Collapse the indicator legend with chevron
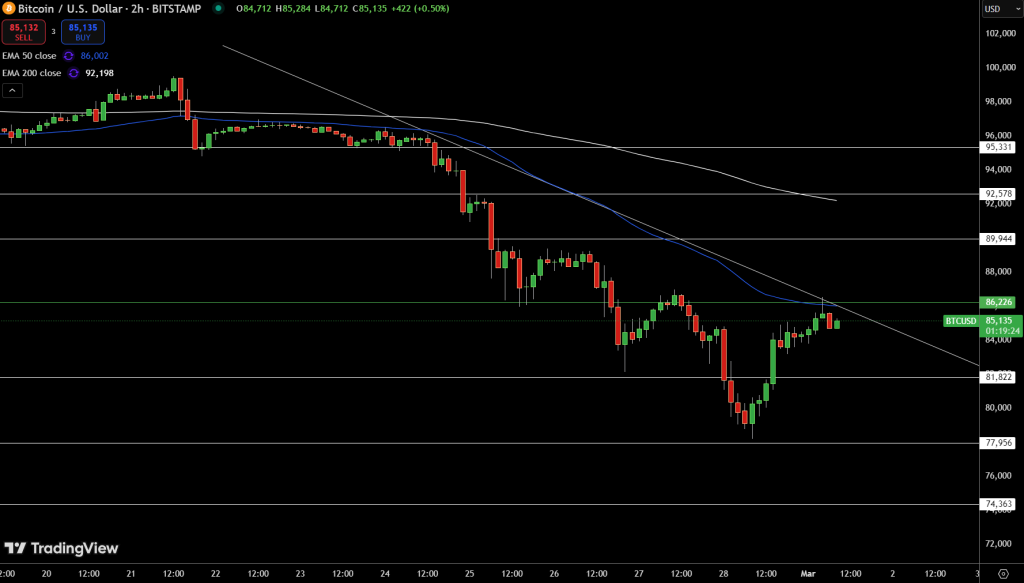 point(12,90)
